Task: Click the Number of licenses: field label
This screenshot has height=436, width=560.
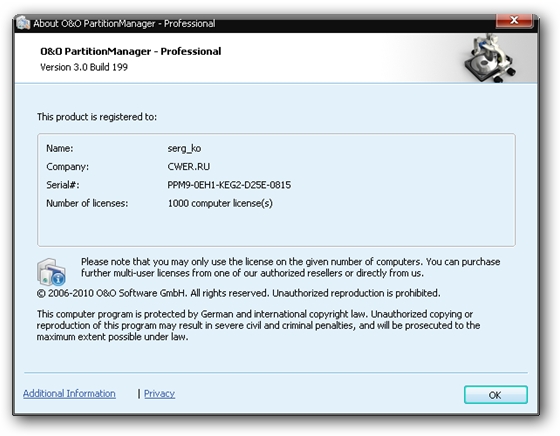Action: tap(87, 203)
